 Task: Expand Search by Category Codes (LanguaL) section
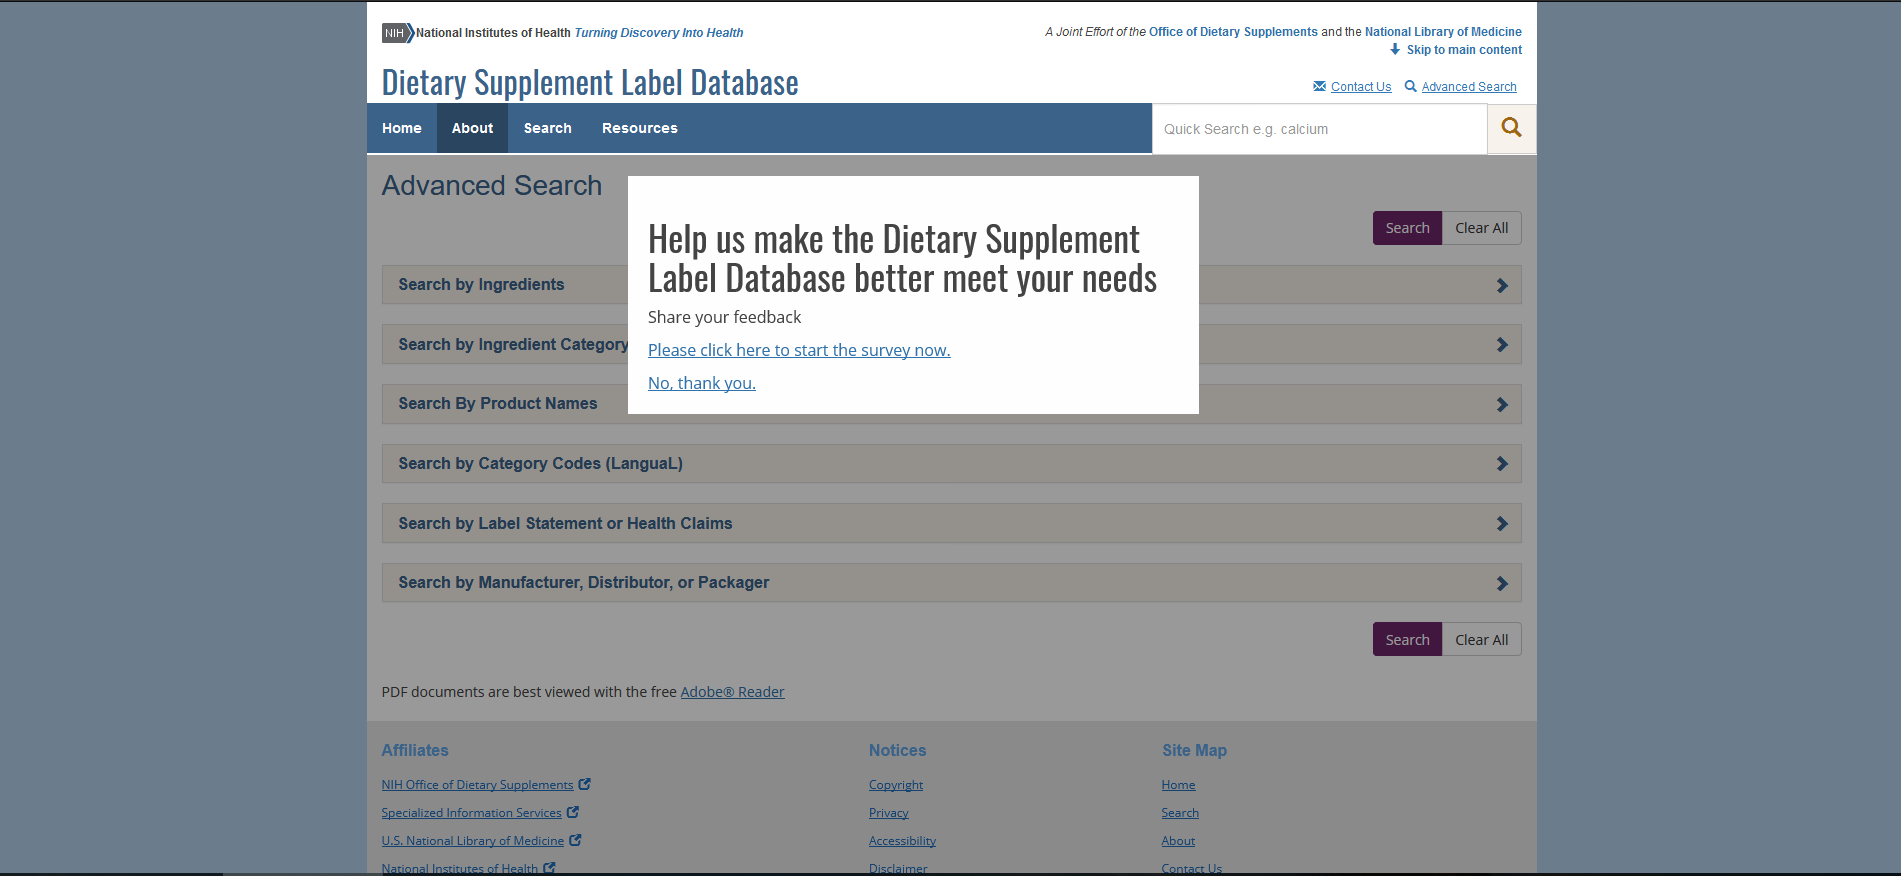pyautogui.click(x=1501, y=464)
